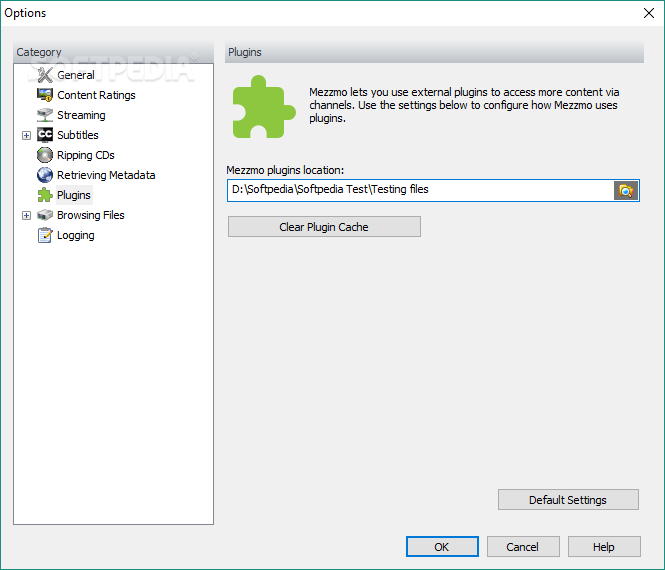Click the 'Mezzmo plugins location:' label
The width and height of the screenshot is (665, 570).
coord(285,170)
